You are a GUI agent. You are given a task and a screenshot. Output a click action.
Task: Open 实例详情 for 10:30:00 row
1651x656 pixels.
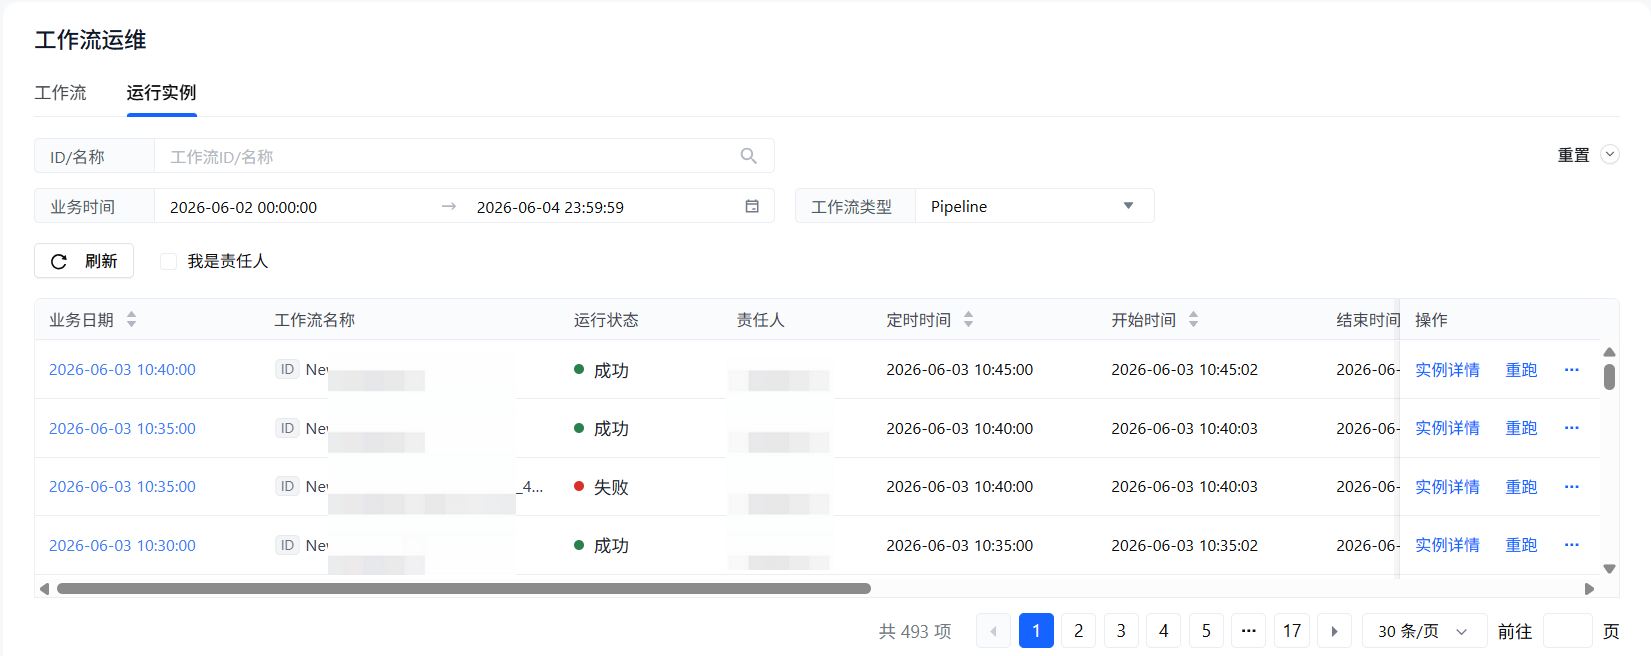[1447, 545]
